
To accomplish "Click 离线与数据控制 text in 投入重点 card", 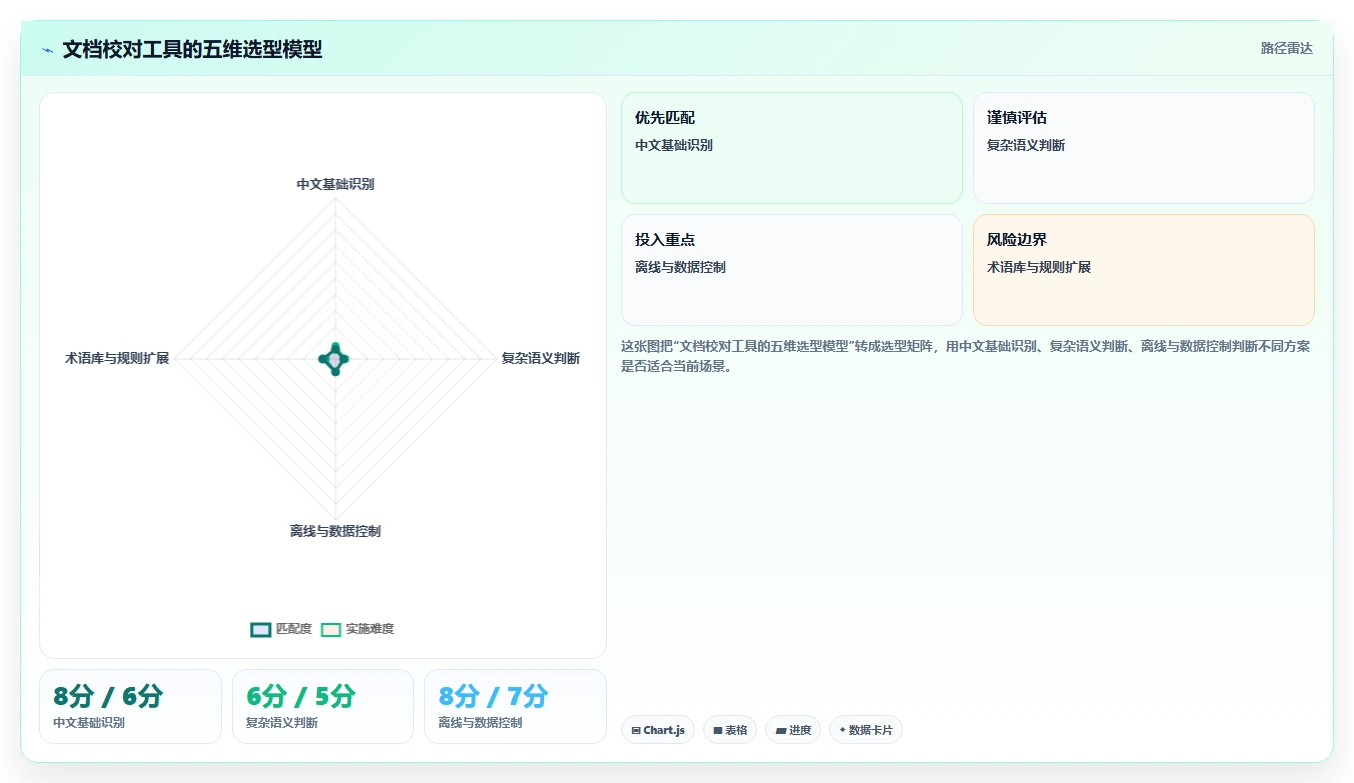I will pos(680,267).
